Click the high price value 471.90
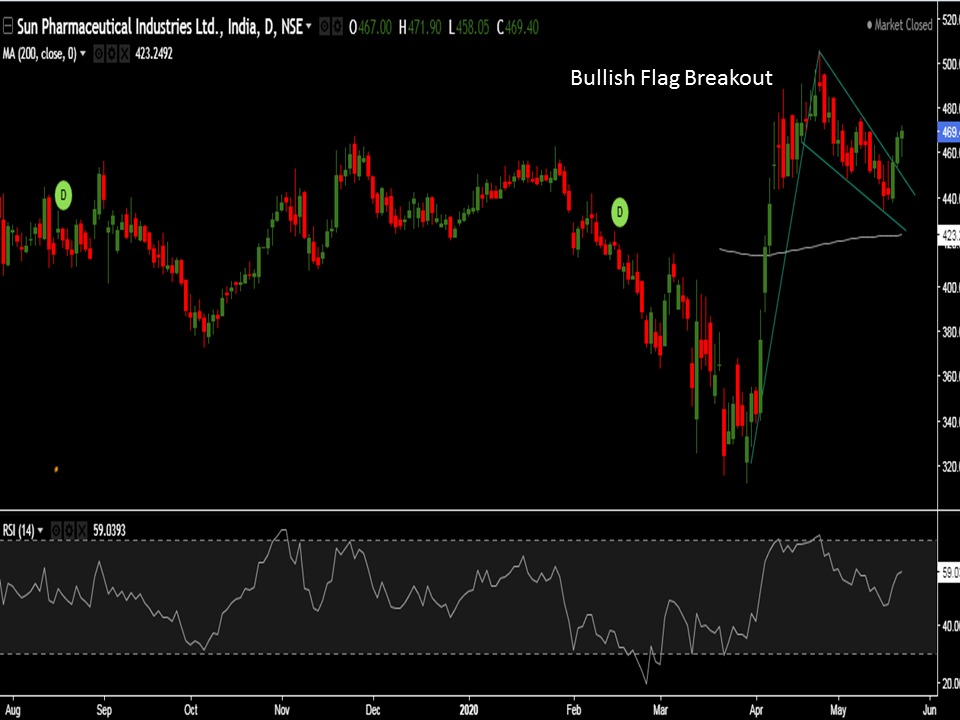The image size is (960, 720). pos(424,28)
